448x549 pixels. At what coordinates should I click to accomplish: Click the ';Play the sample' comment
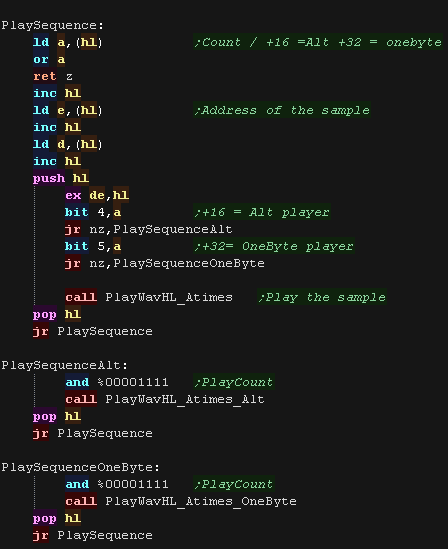coord(322,297)
